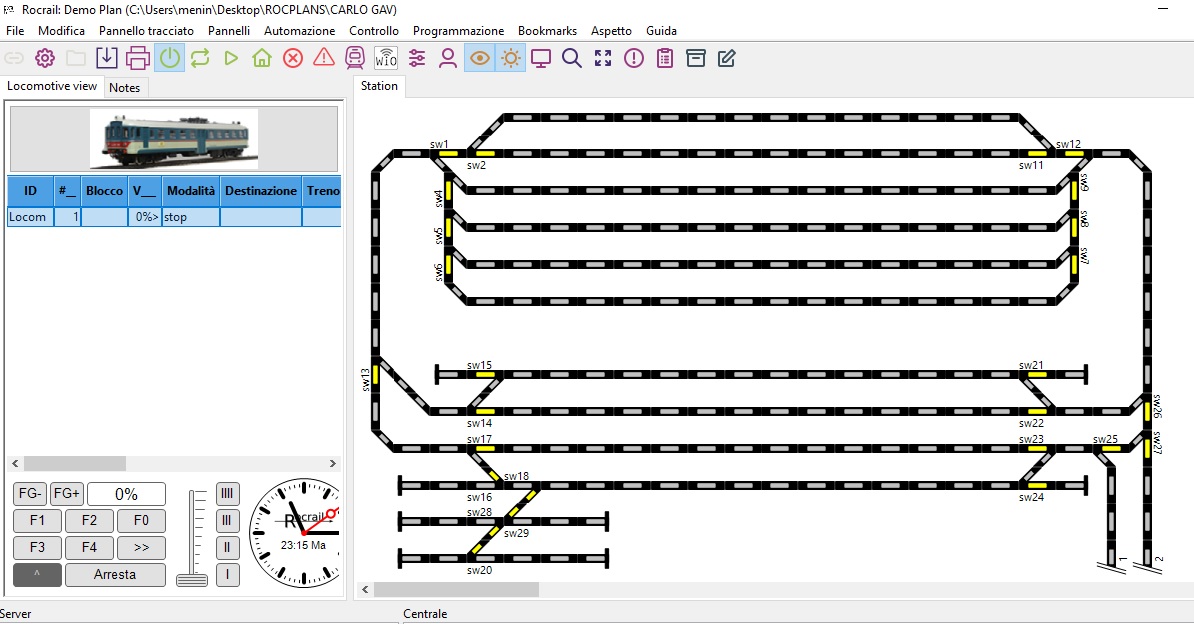The height and width of the screenshot is (624, 1194).
Task: Open the mixer sliders icon in toolbar
Action: tap(417, 58)
